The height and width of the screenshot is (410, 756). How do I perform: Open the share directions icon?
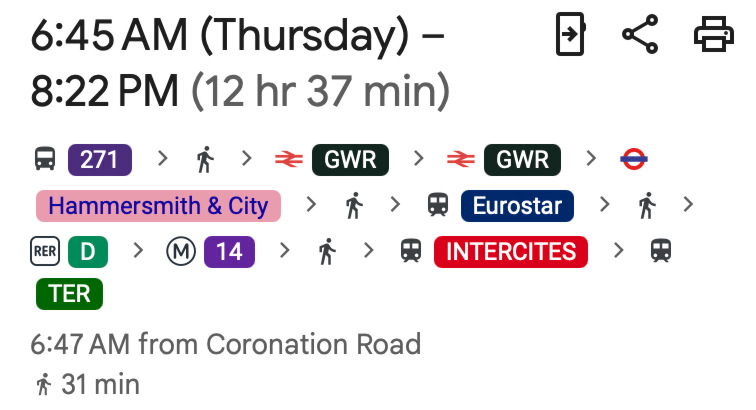(640, 36)
